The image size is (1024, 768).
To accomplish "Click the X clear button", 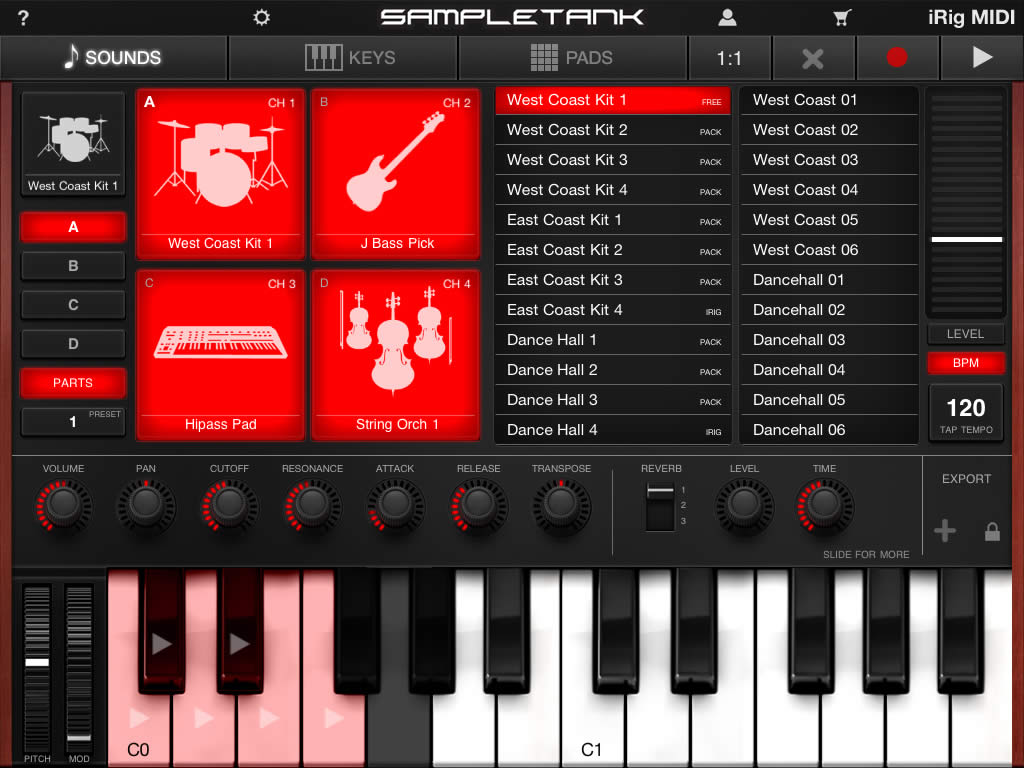I will 813,58.
